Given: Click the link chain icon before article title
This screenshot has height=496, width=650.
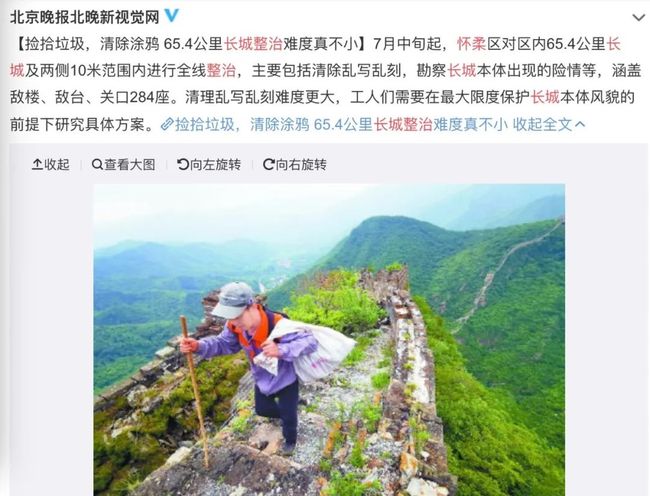Looking at the screenshot, I should pos(167,124).
